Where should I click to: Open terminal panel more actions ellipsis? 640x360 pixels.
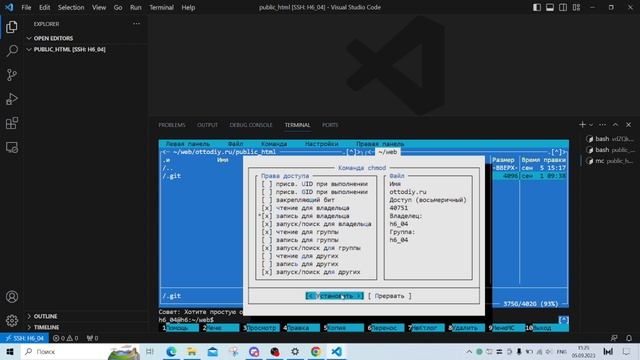click(x=602, y=124)
